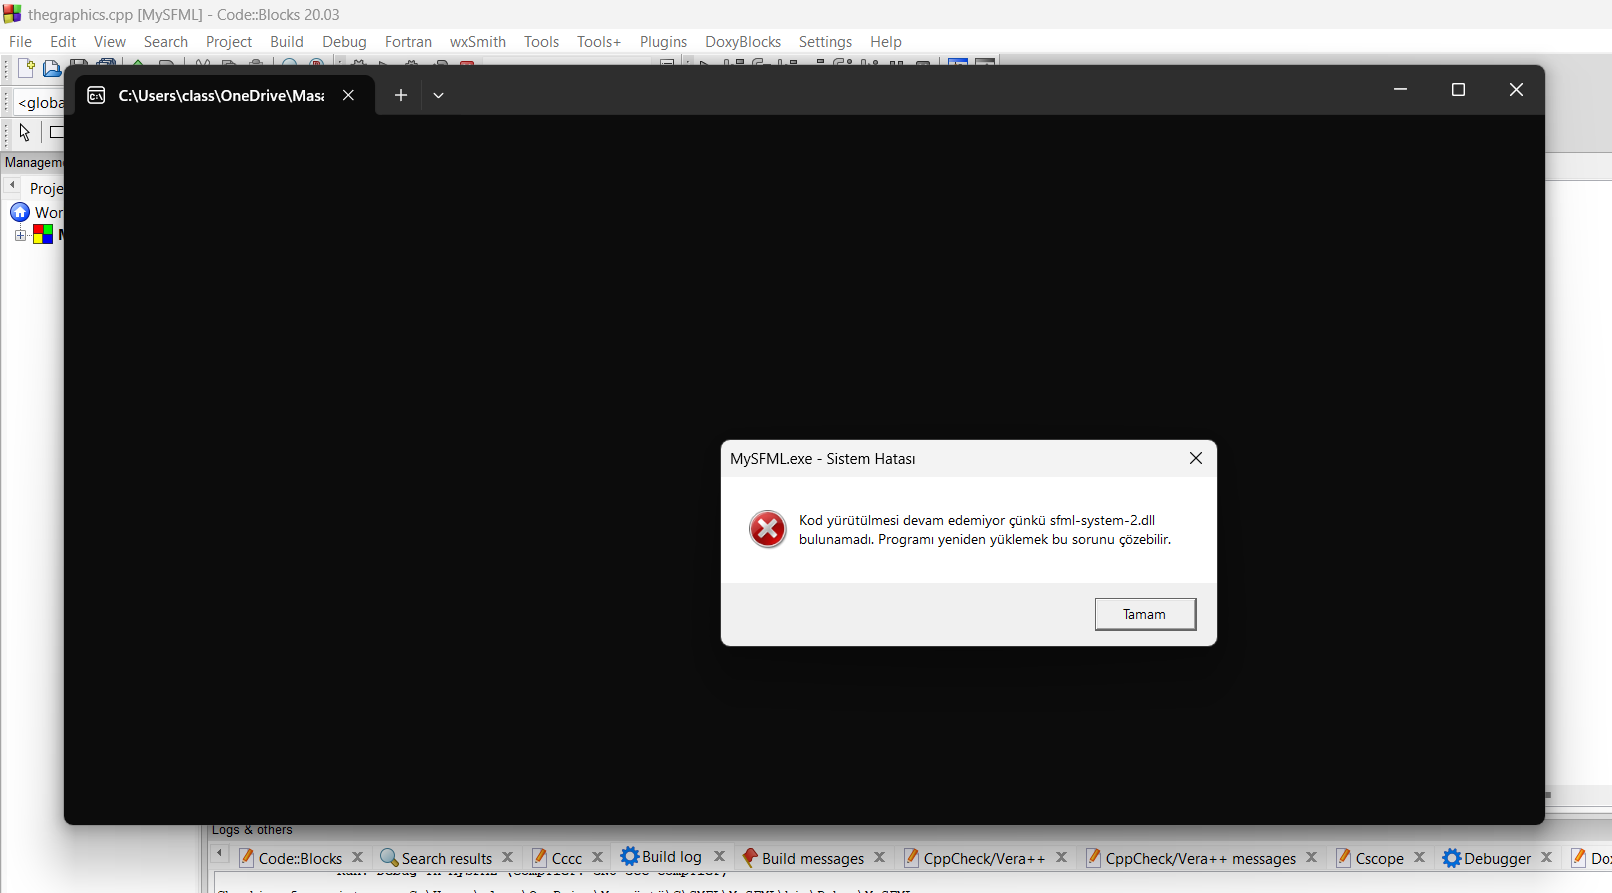Click the Search results magnifier icon

pyautogui.click(x=389, y=858)
